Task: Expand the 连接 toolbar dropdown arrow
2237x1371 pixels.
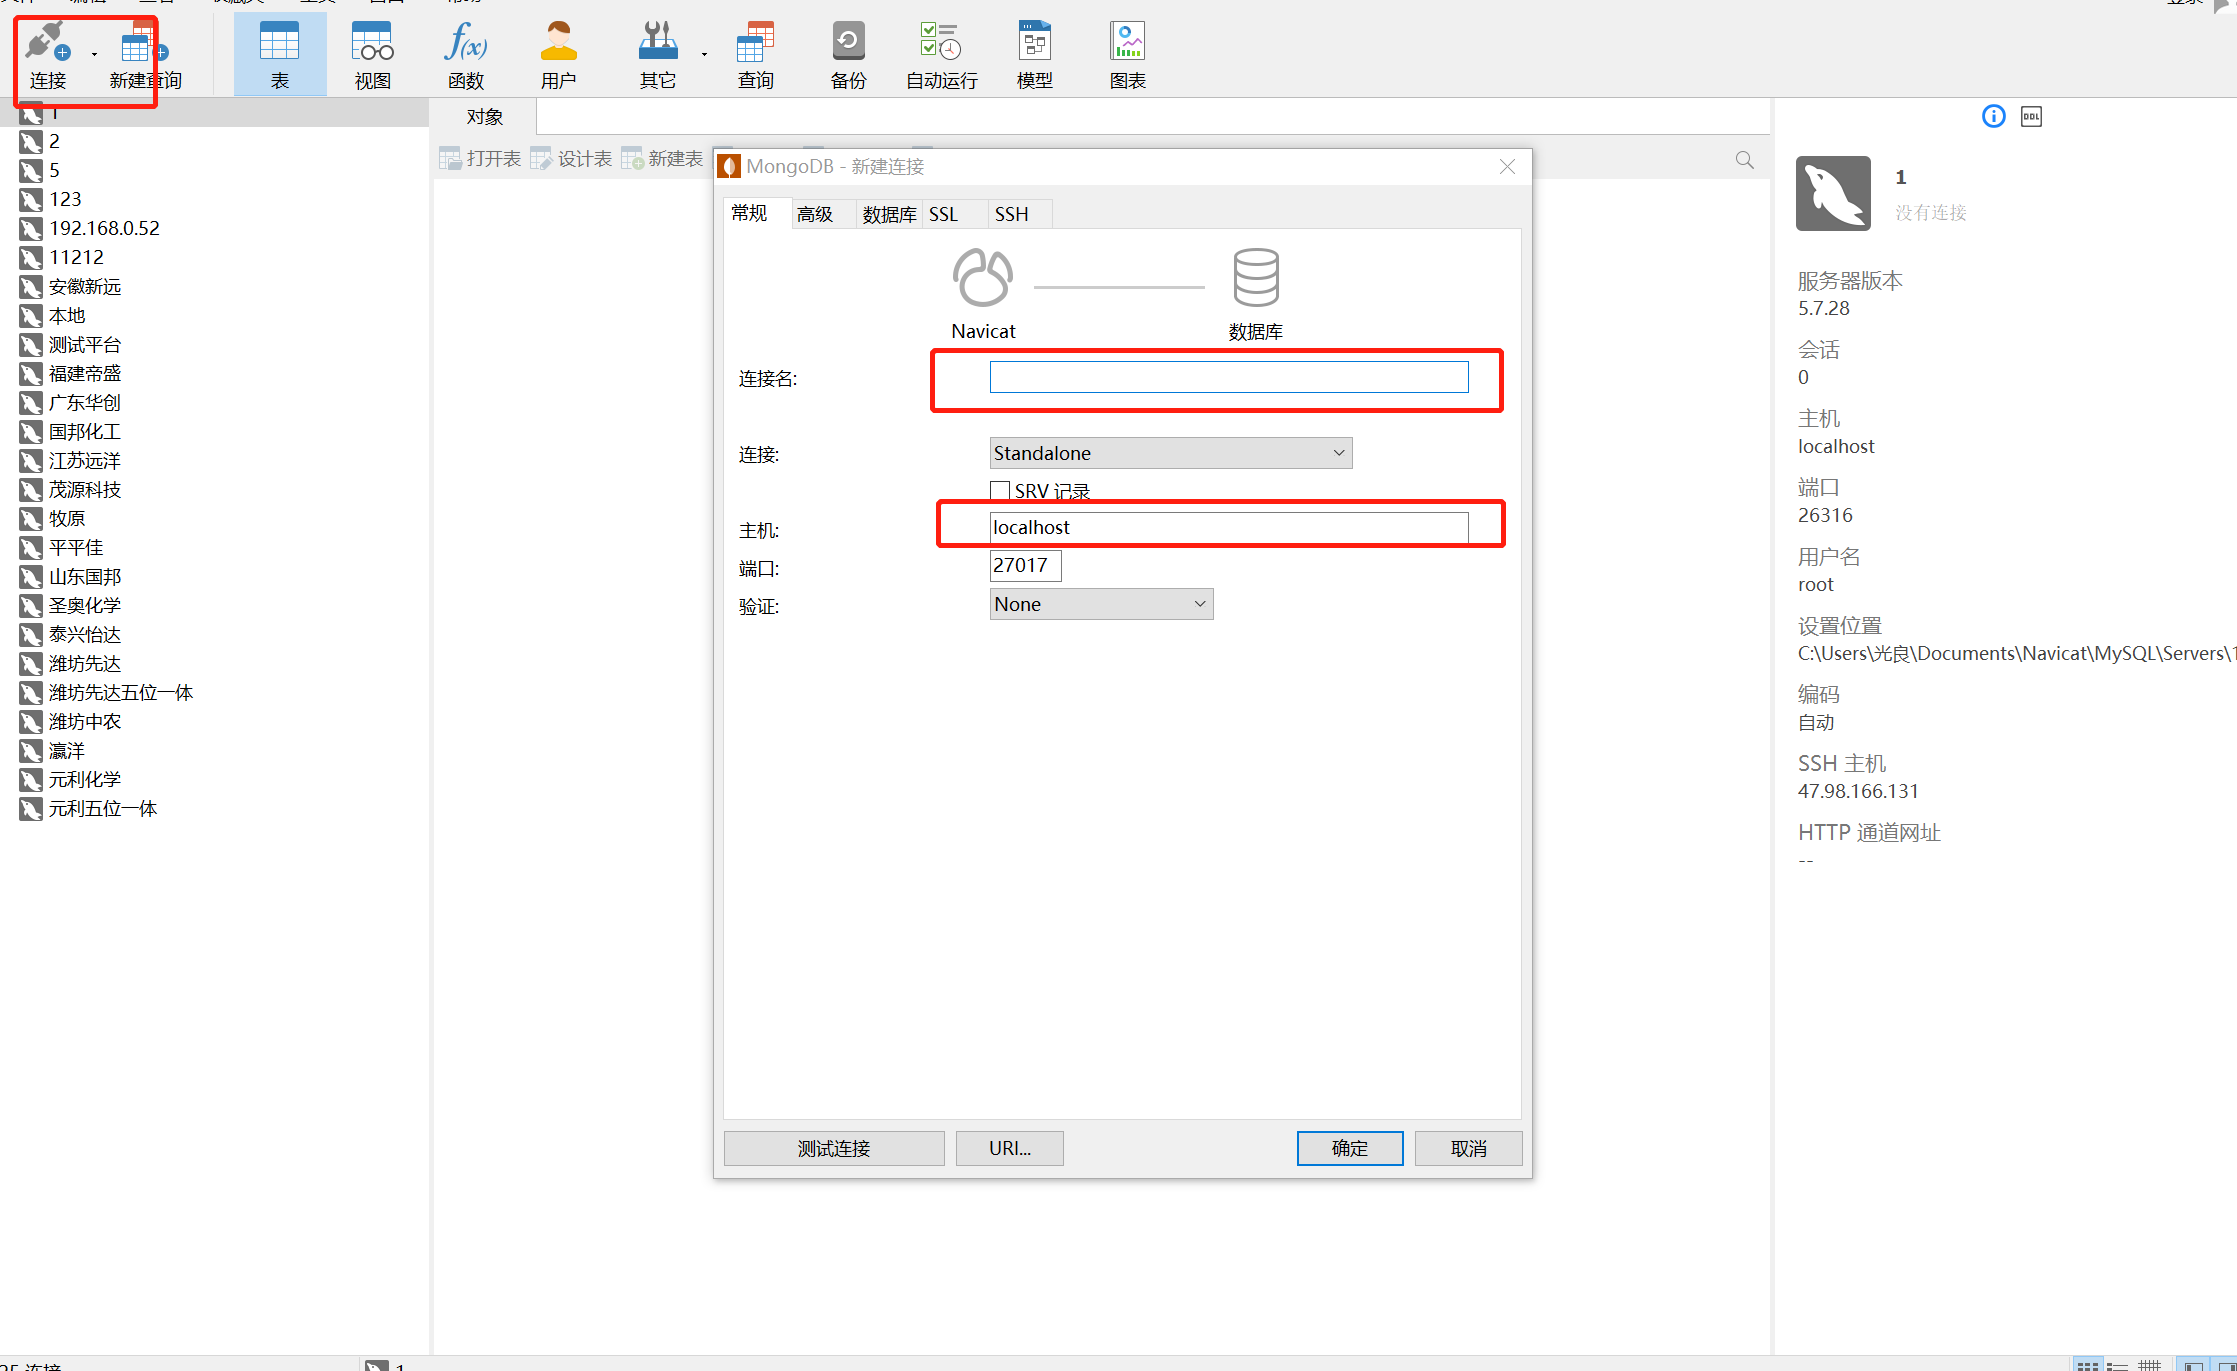Action: [x=94, y=54]
